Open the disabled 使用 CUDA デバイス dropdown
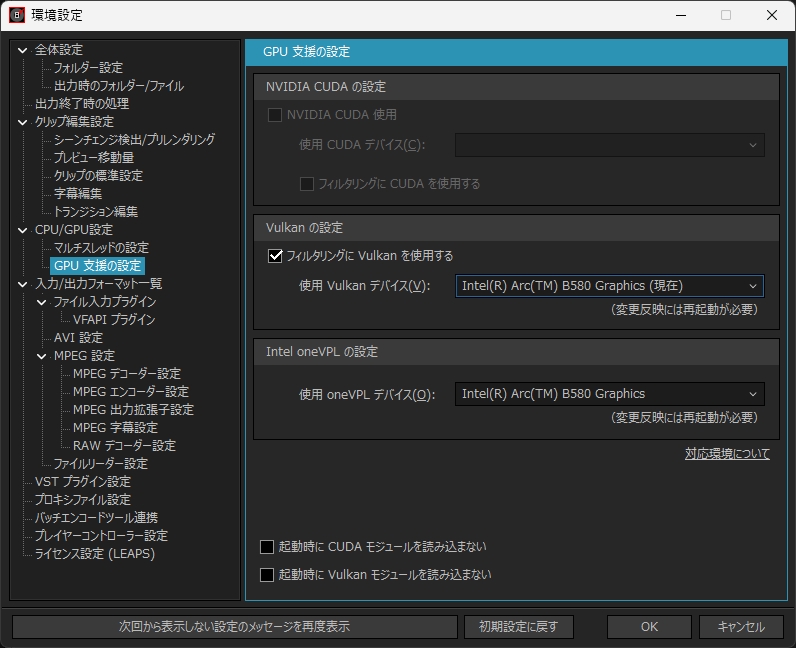 pyautogui.click(x=610, y=145)
